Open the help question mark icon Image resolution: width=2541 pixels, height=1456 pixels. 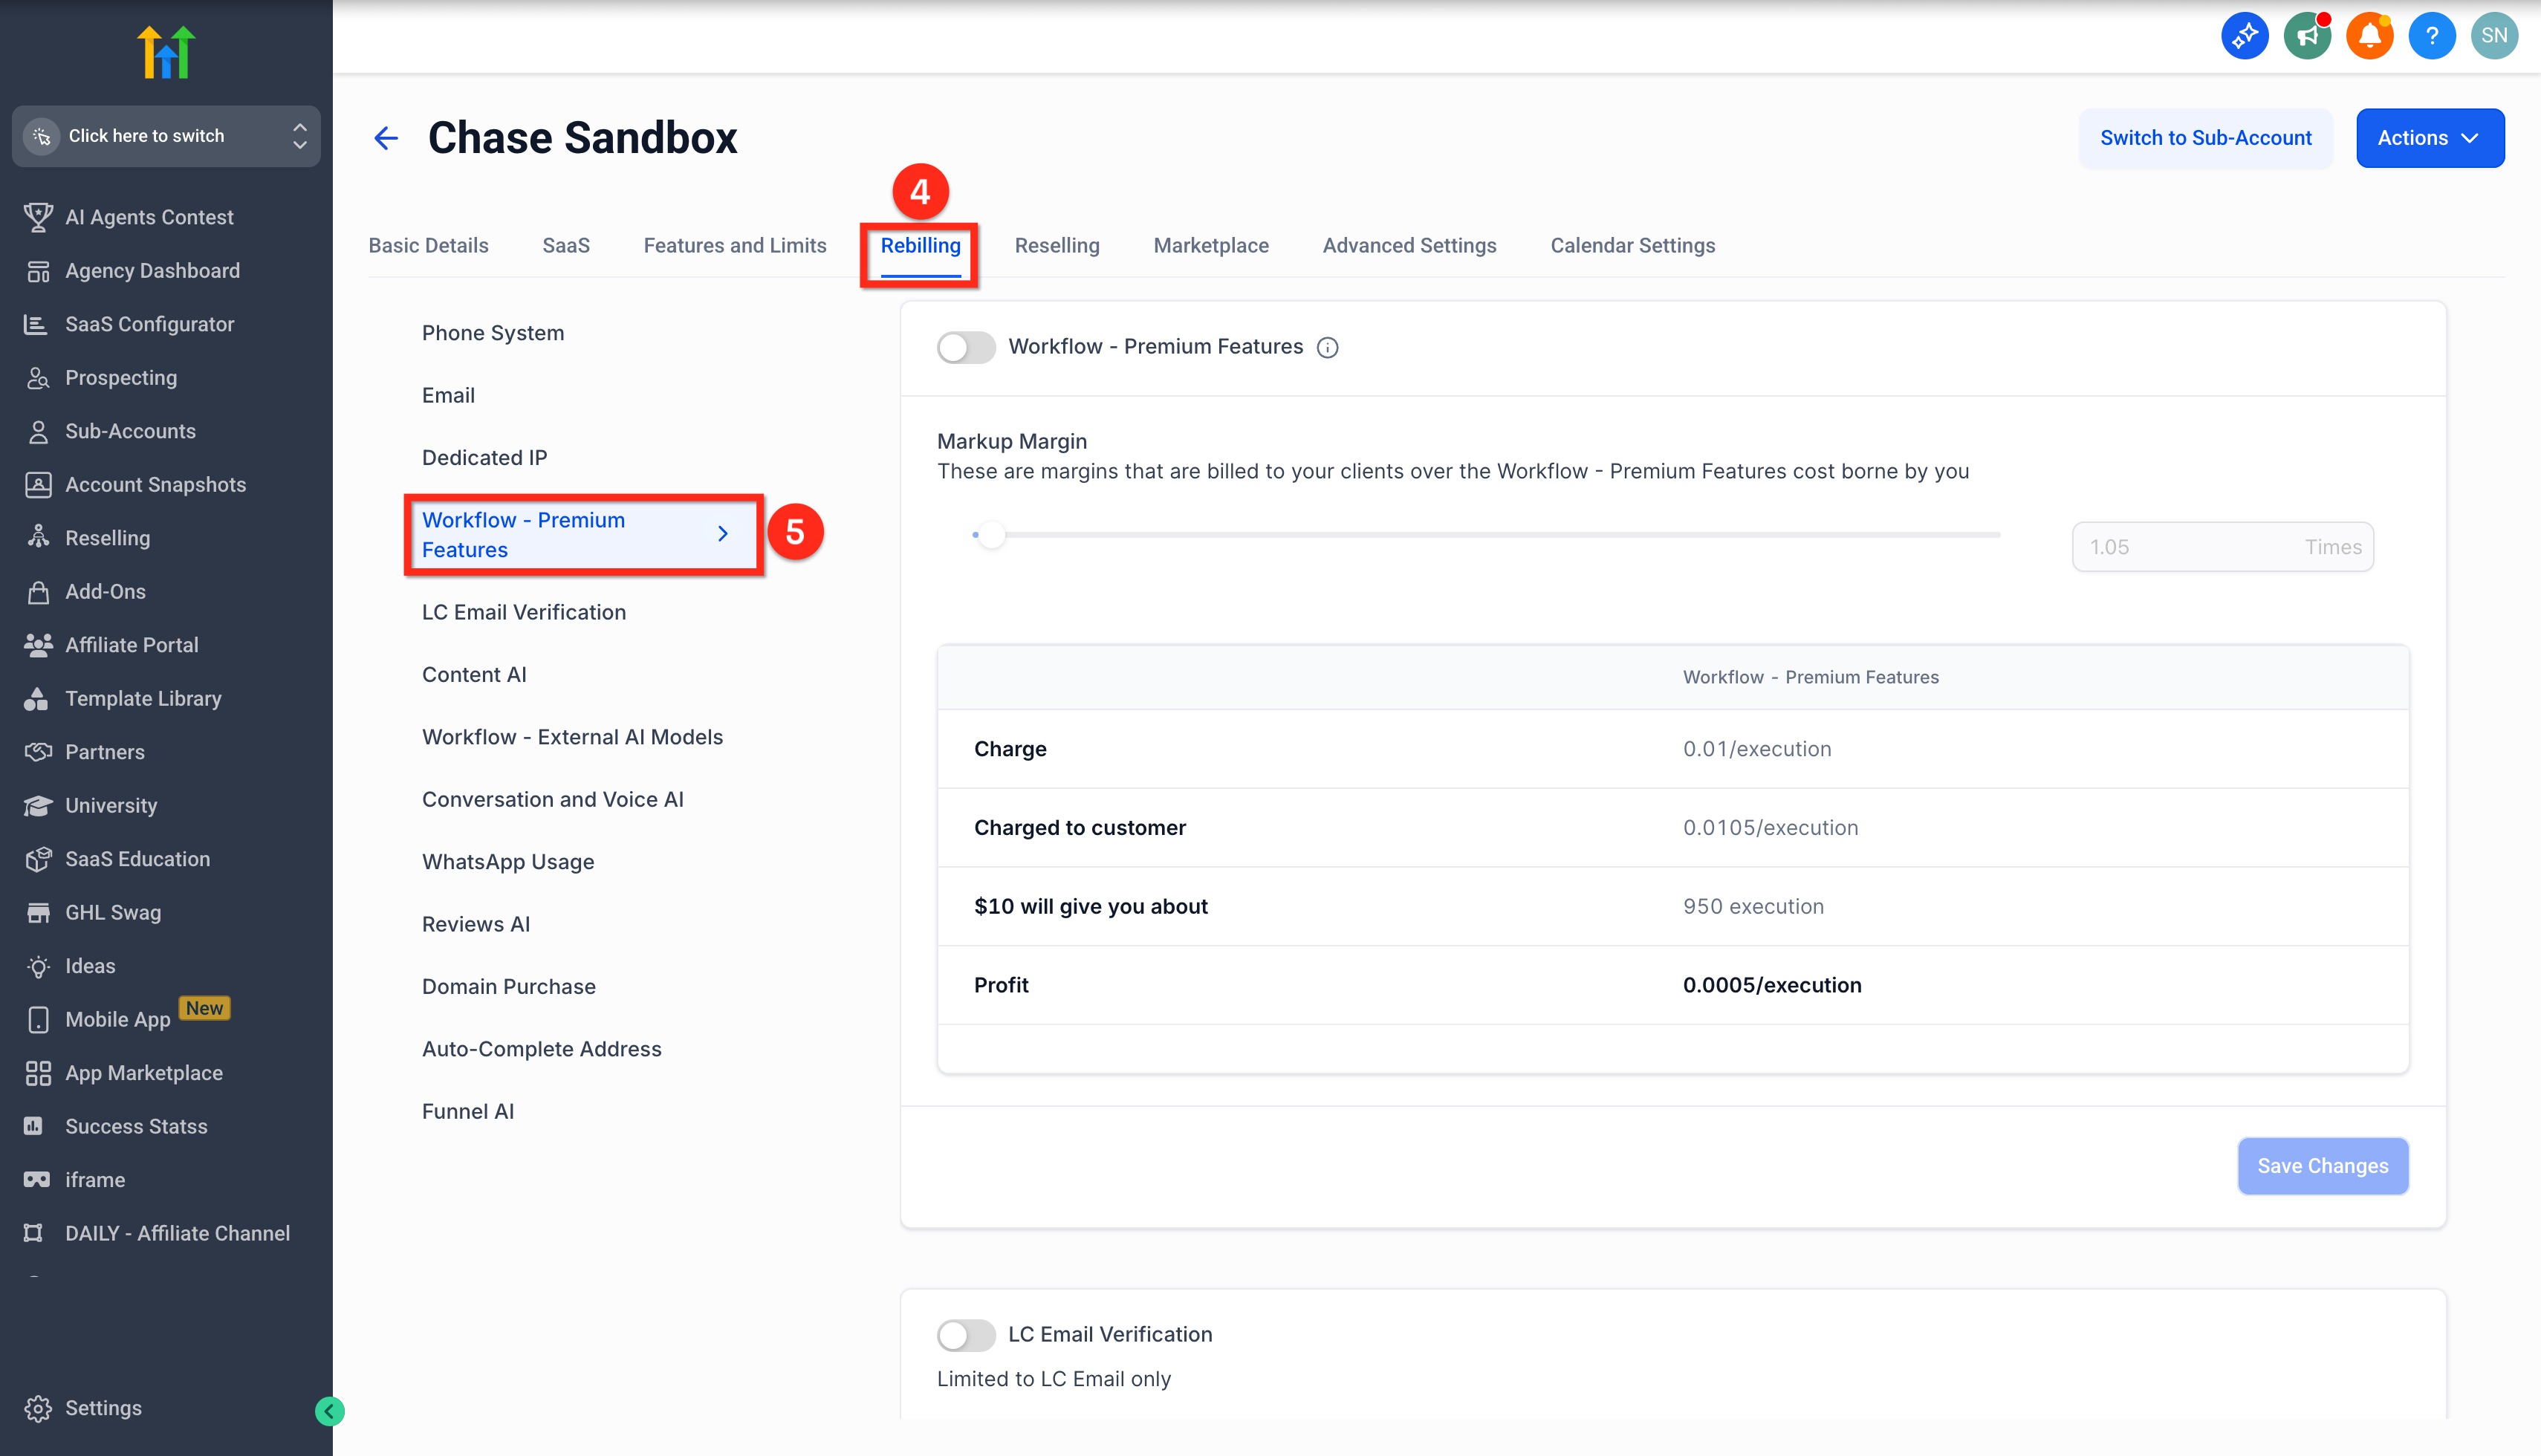2431,36
